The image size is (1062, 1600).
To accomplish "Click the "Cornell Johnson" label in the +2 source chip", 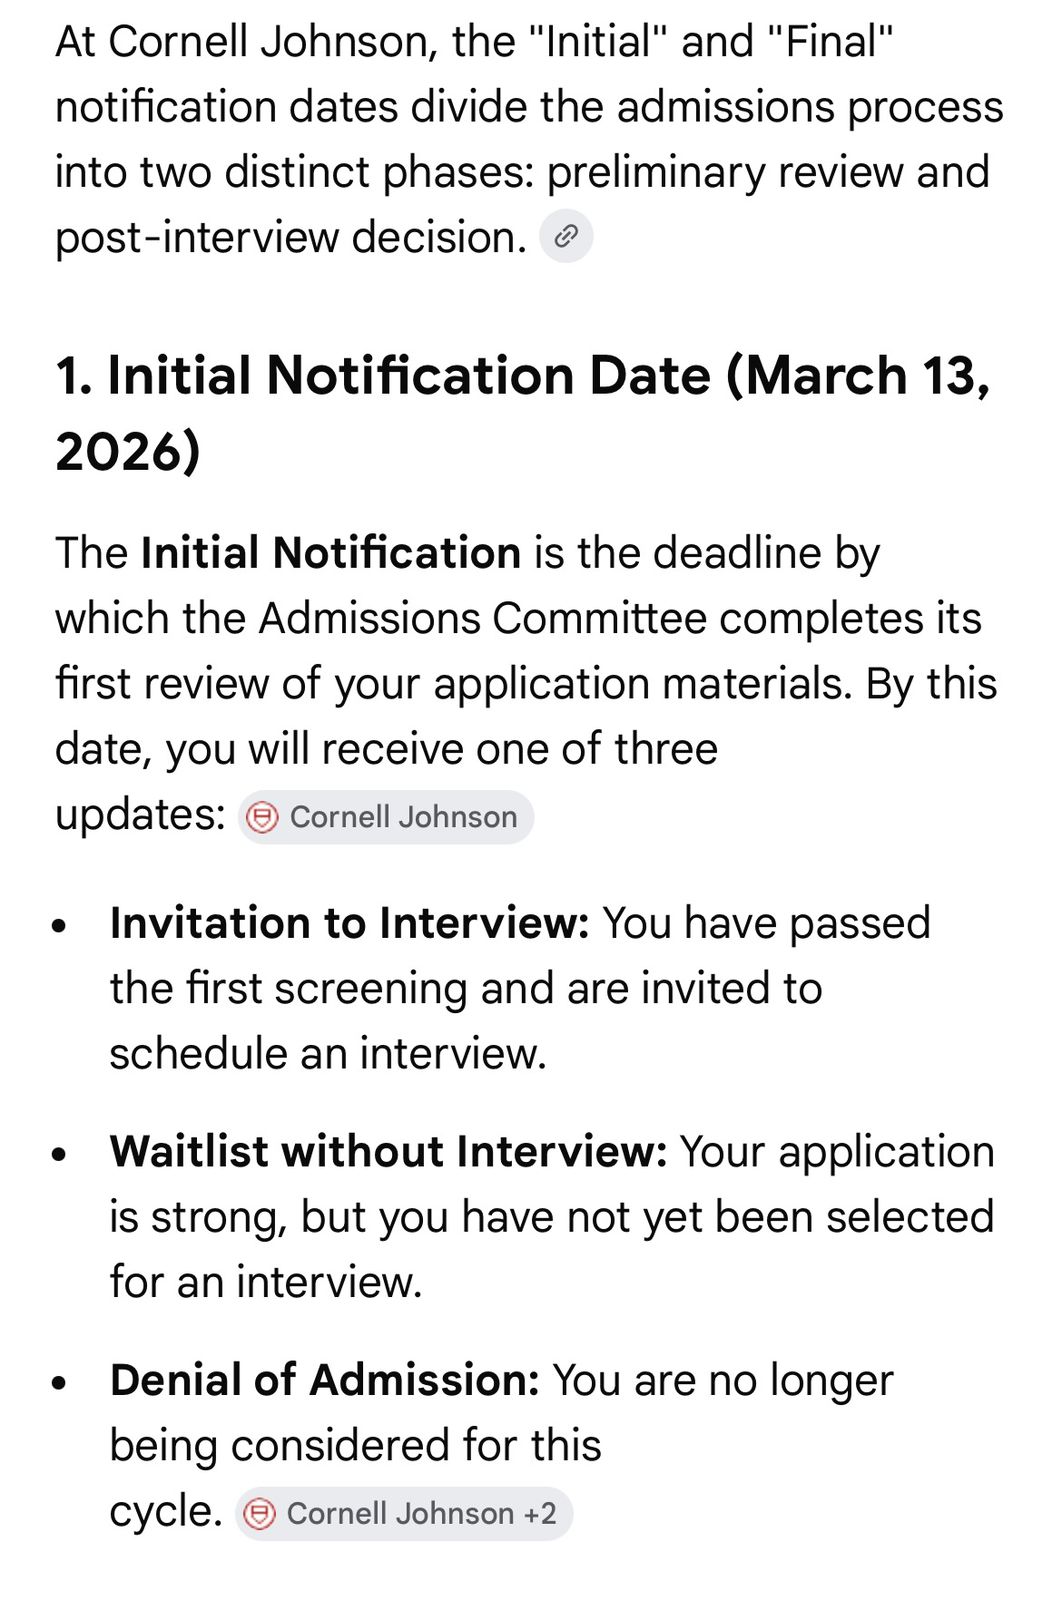I will tap(400, 1514).
